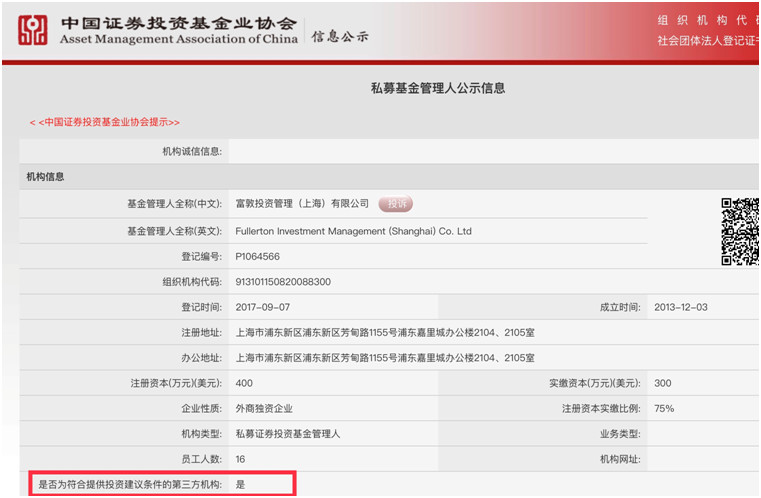Click the 业务类型 label
761x498 pixels.
pyautogui.click(x=620, y=434)
